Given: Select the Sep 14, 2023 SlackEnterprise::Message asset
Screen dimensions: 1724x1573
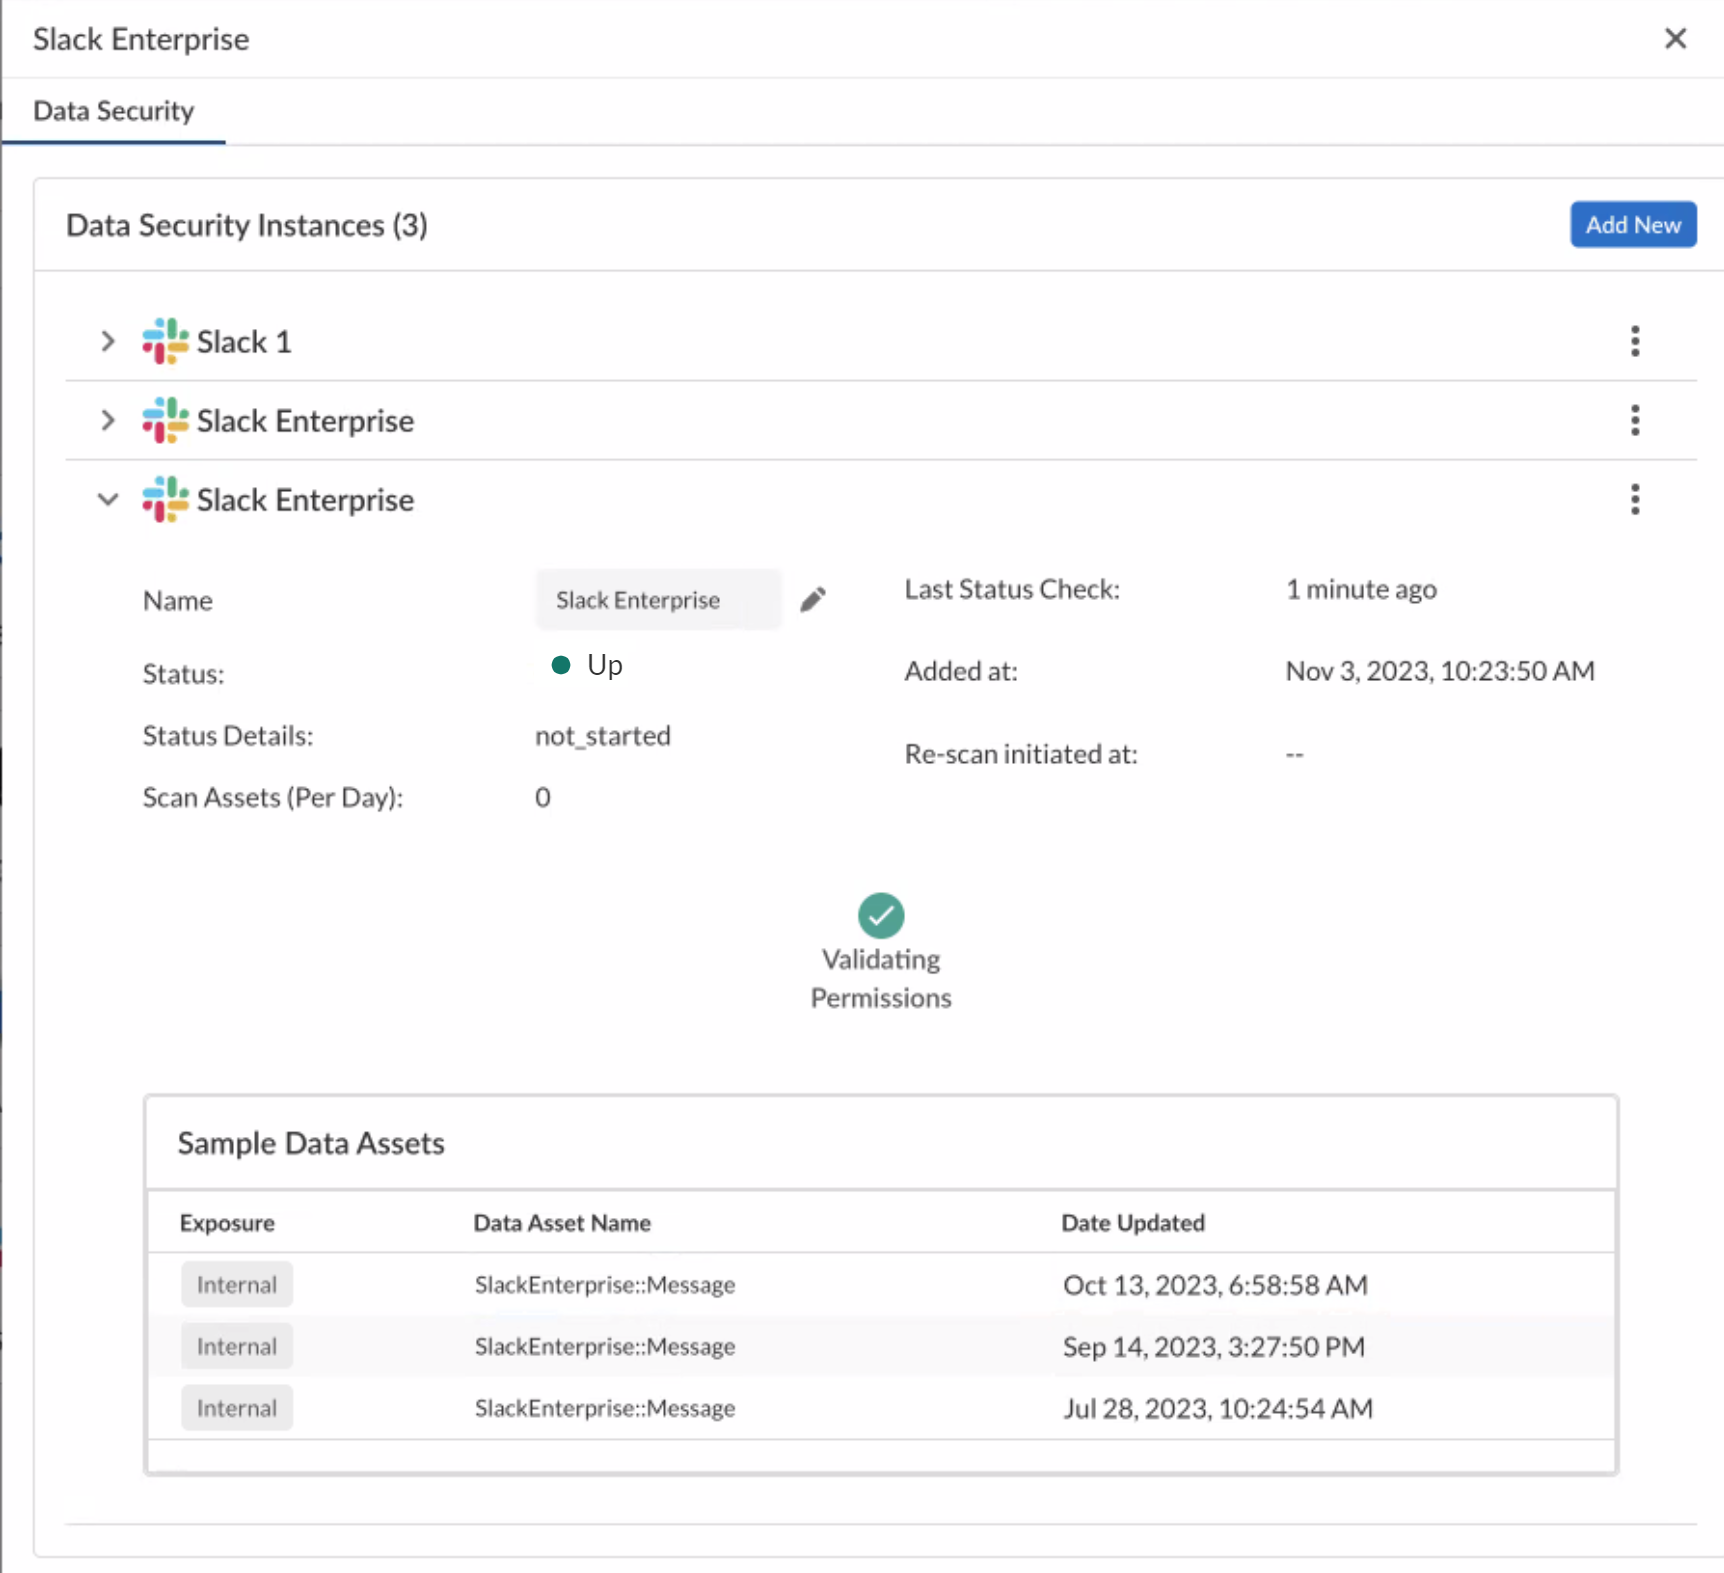Looking at the screenshot, I should (605, 1347).
